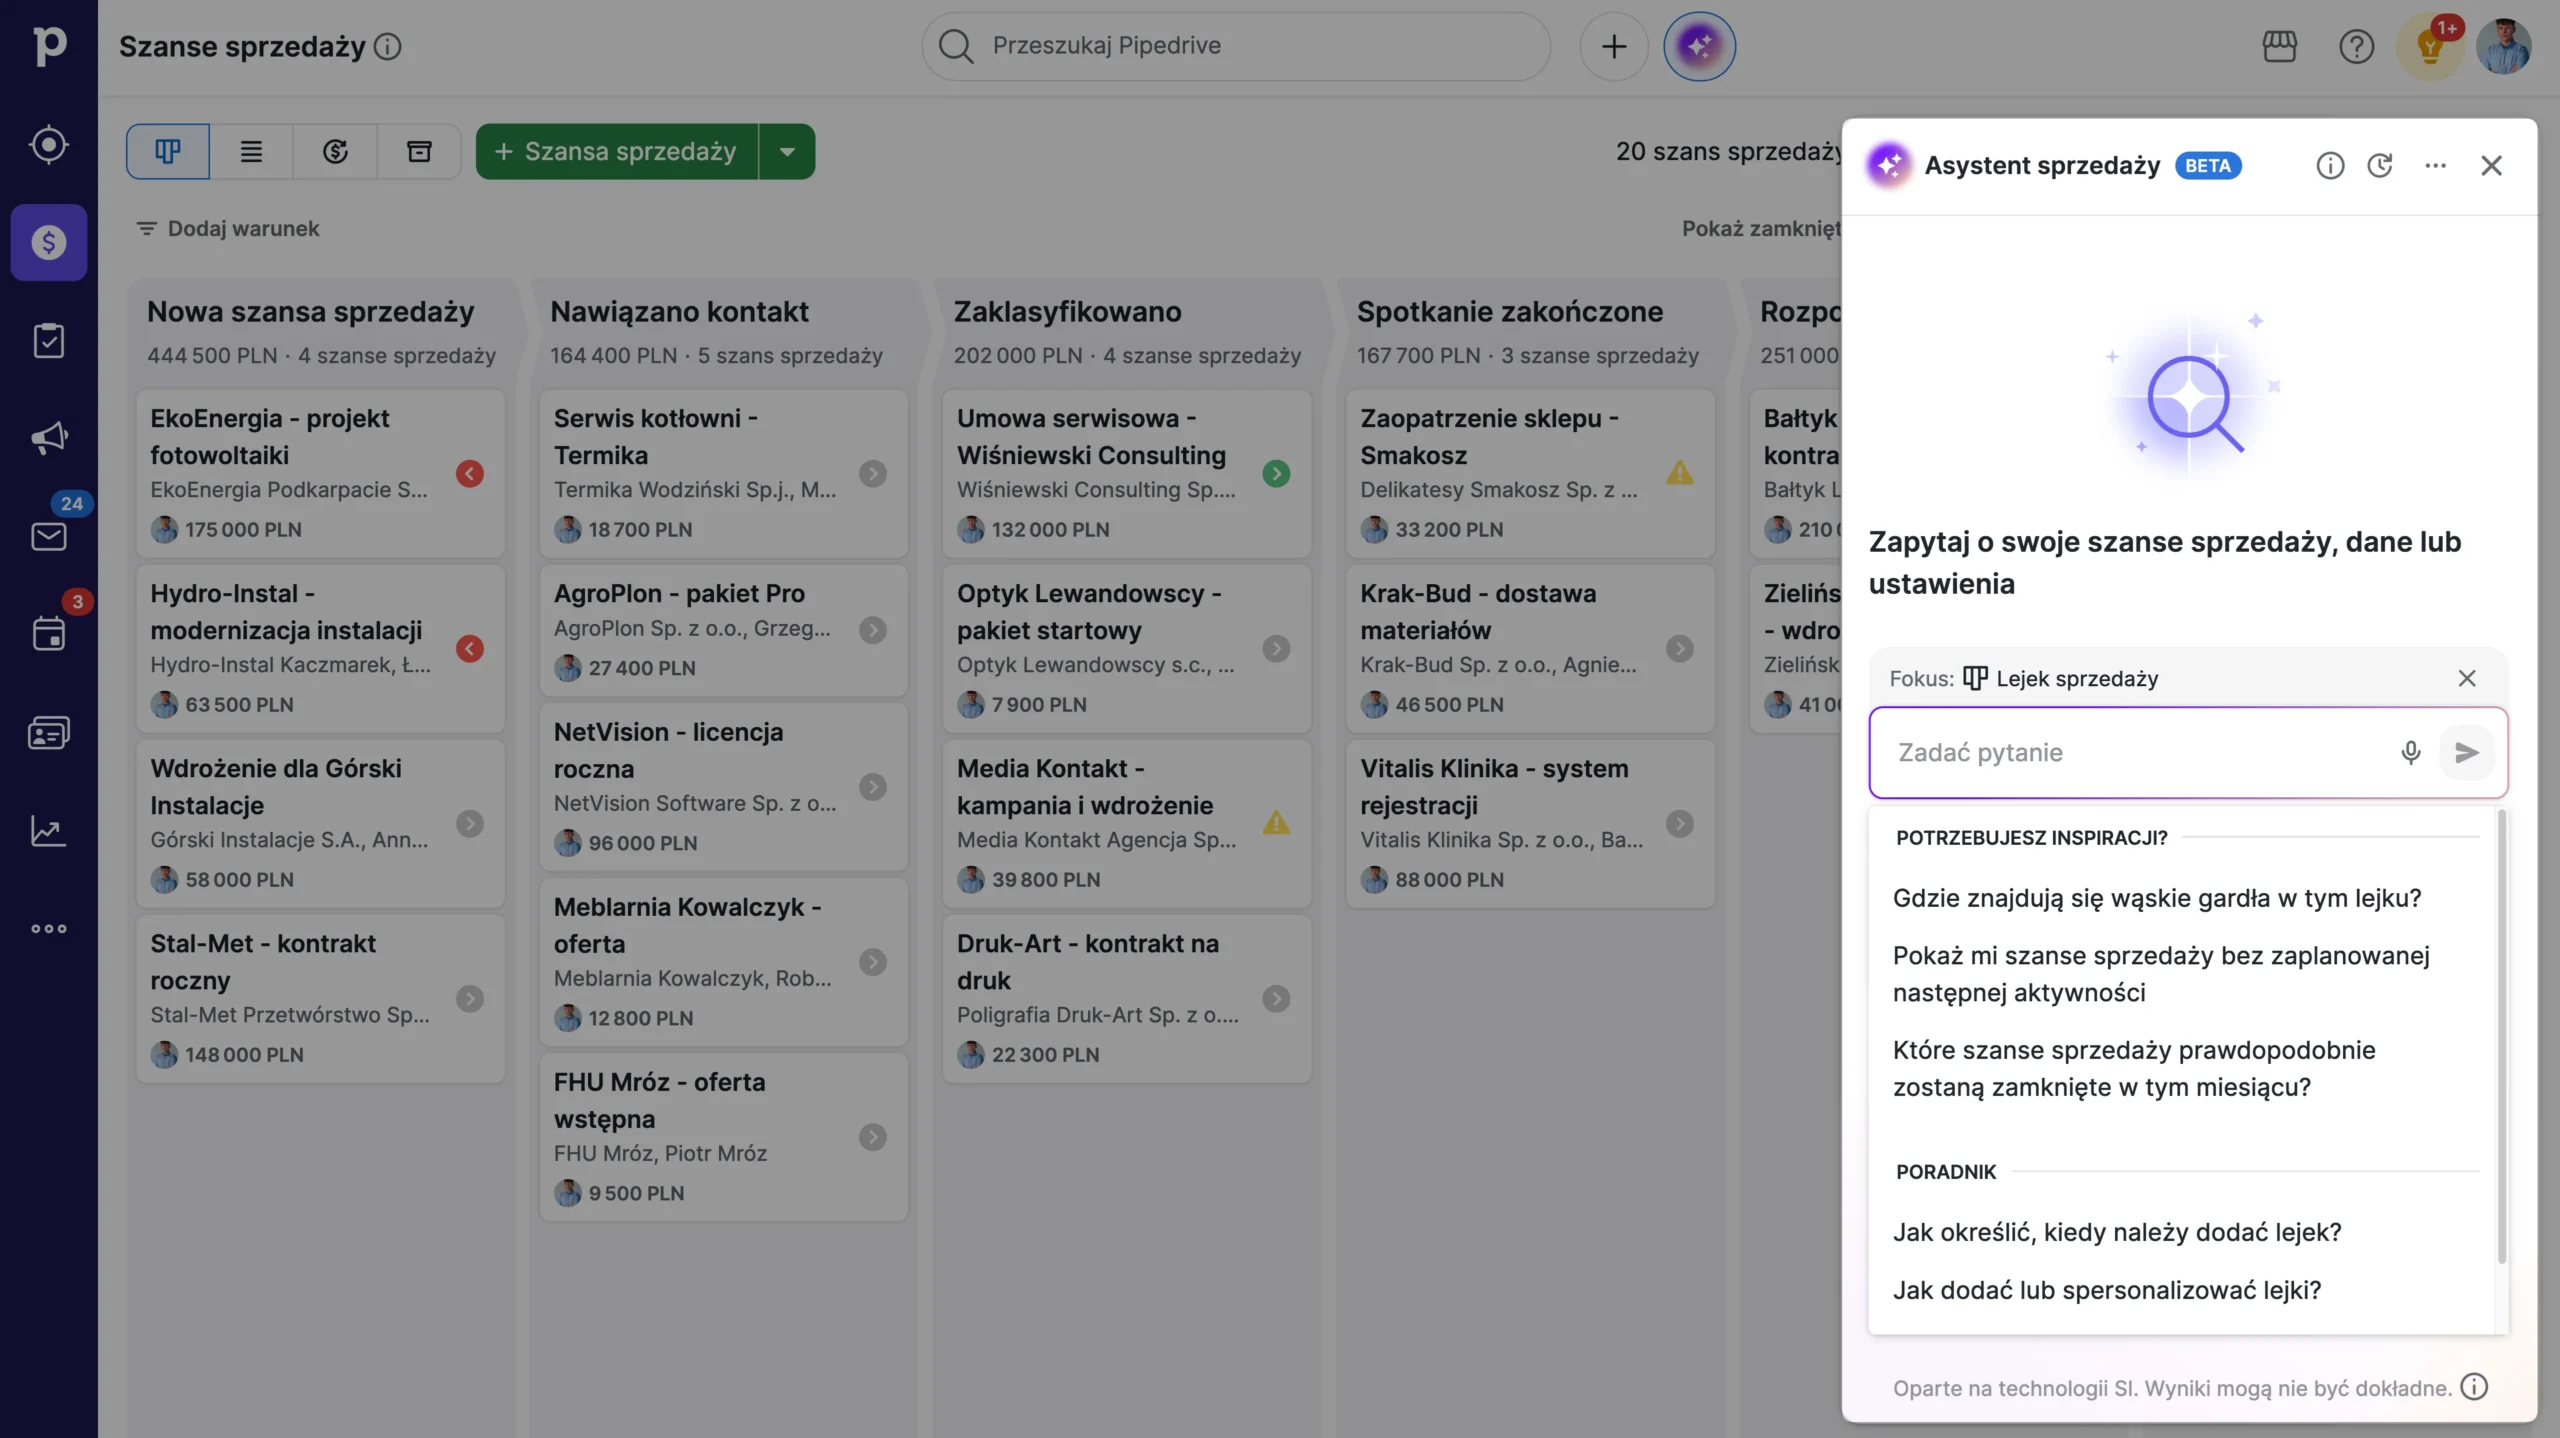Image resolution: width=2560 pixels, height=1438 pixels.
Task: Open the mail inbox icon with badge 24
Action: coord(48,536)
